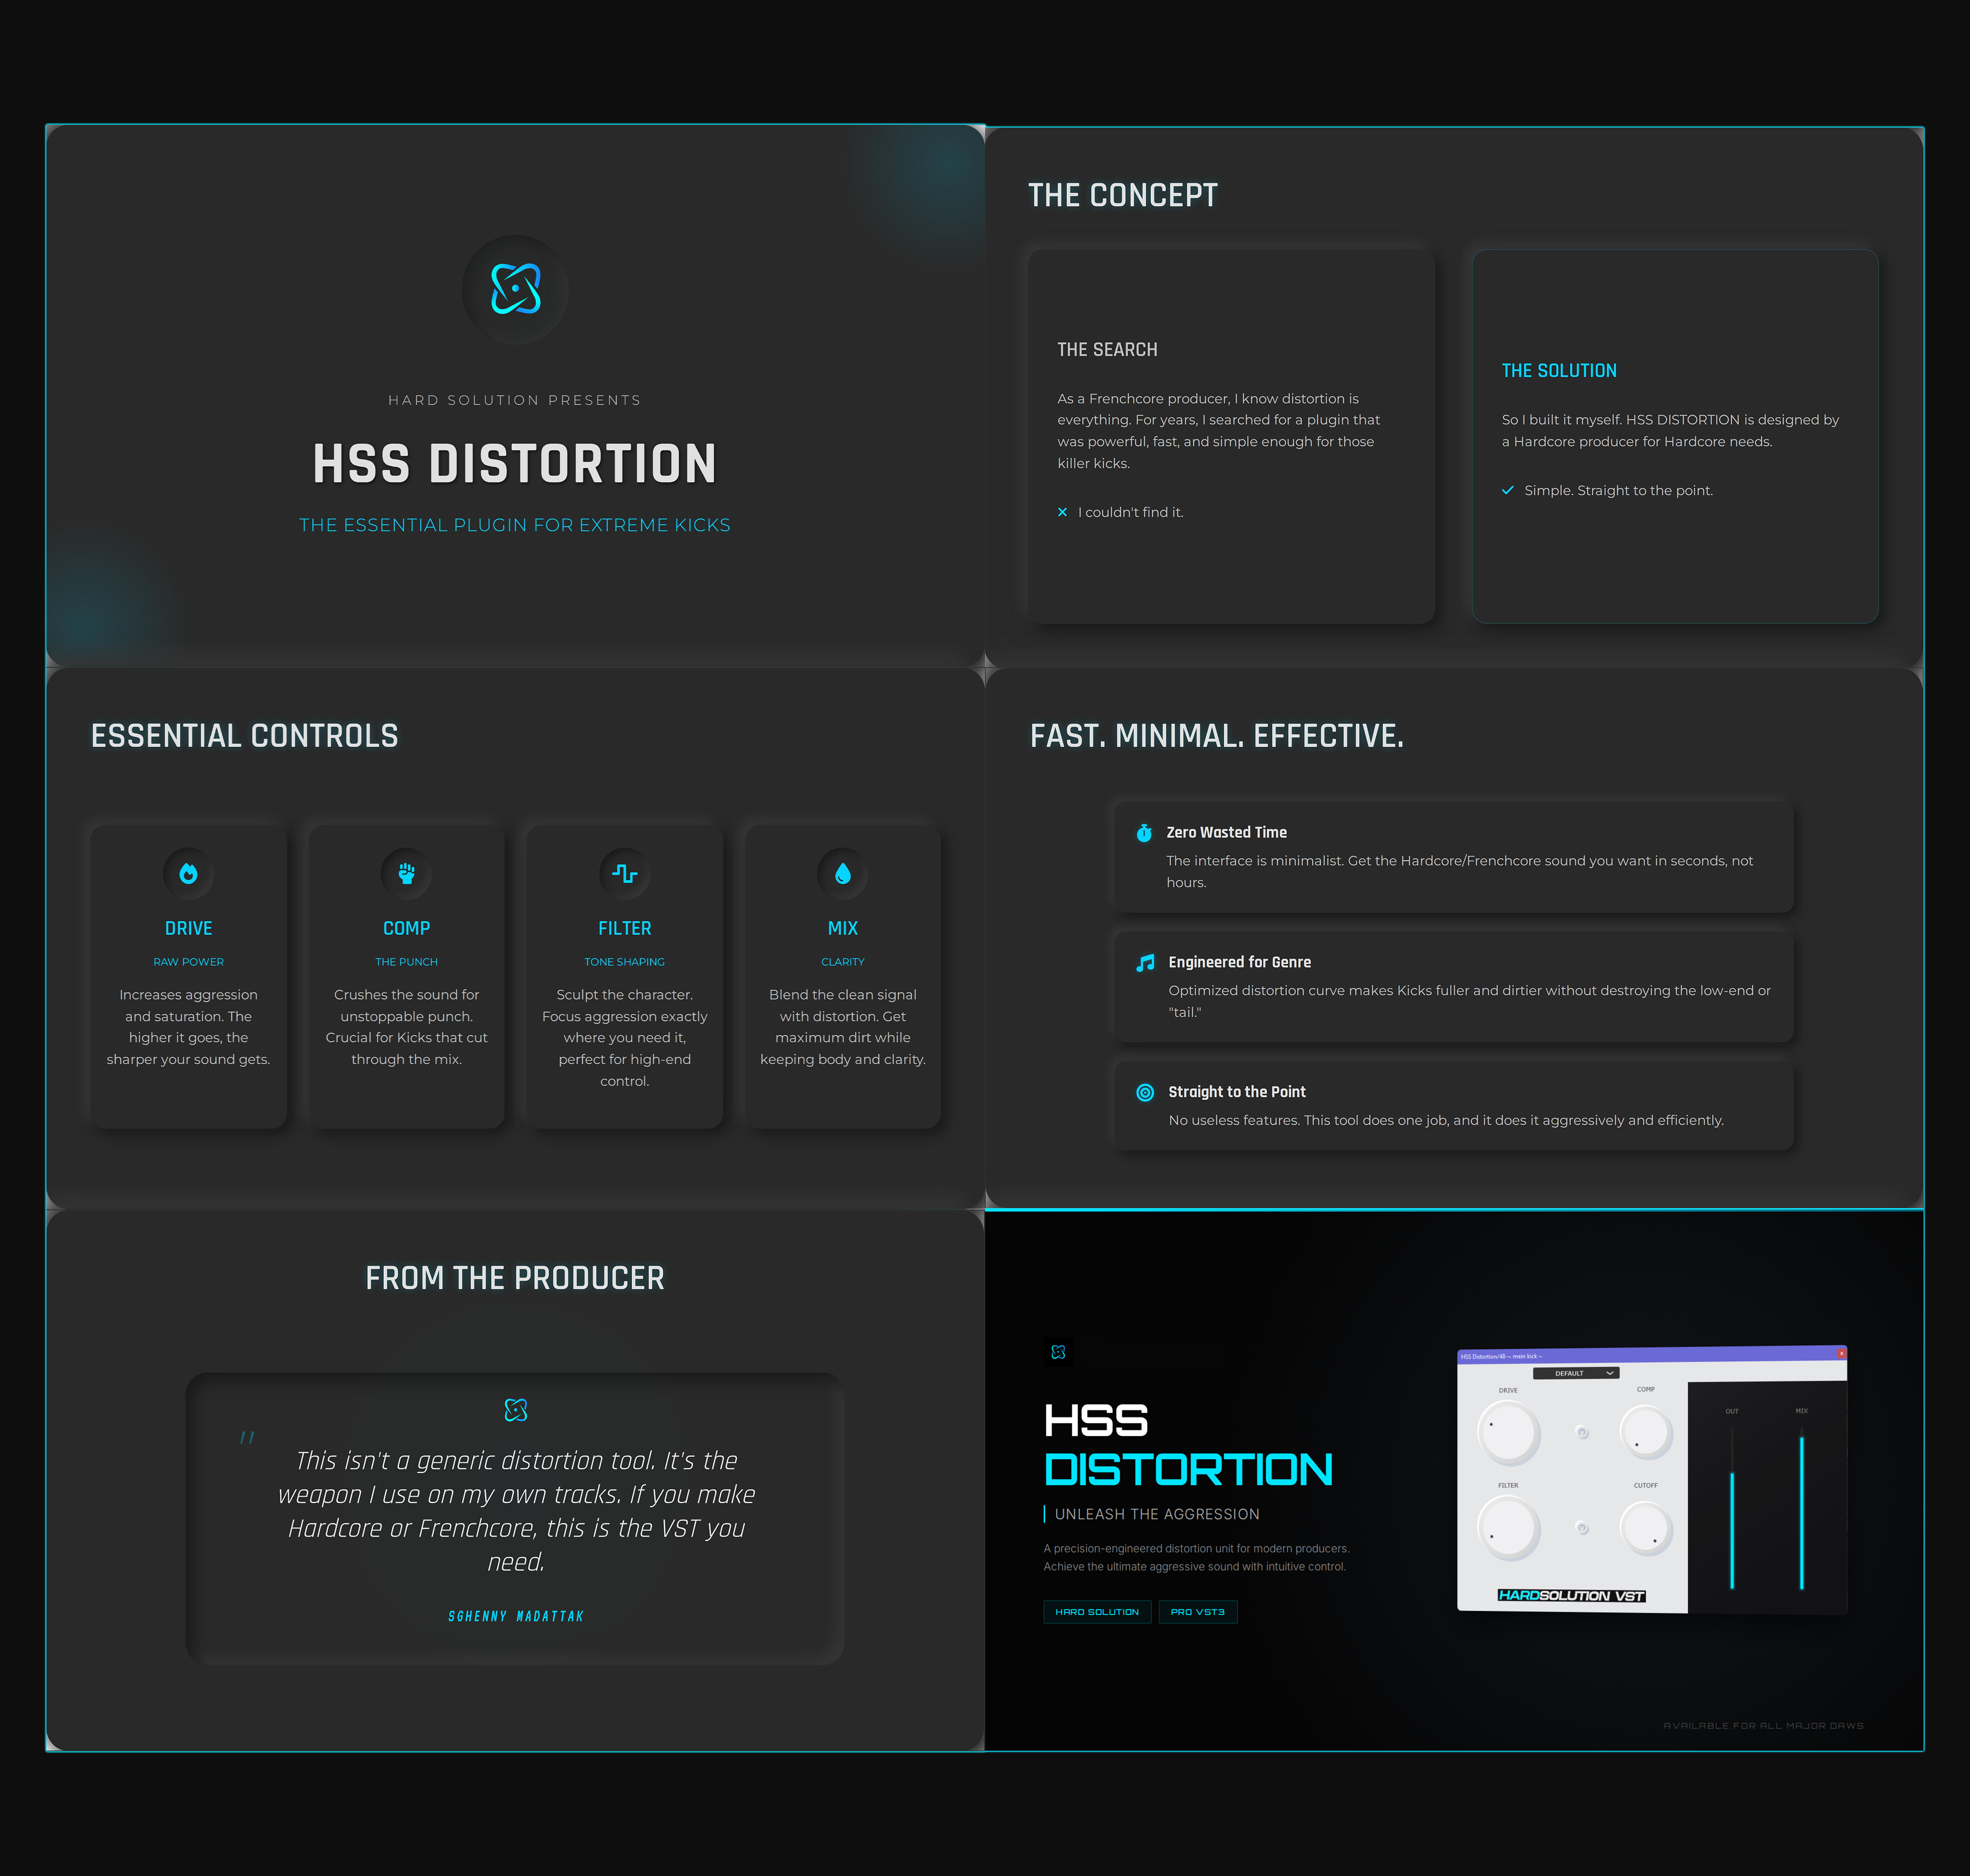Click the checkmark next to Simple. Straight to the point.
Screen dimensions: 1970x1876
point(1507,490)
